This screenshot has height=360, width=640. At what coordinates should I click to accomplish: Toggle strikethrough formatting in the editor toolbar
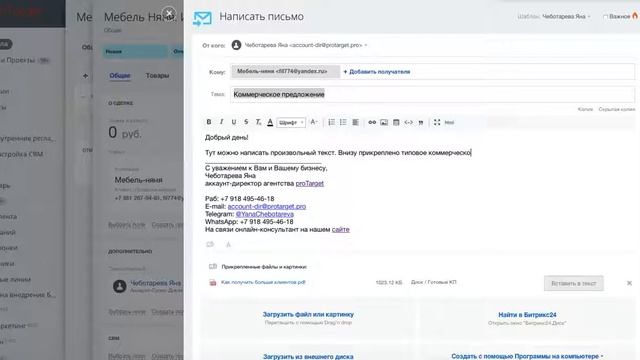click(246, 122)
